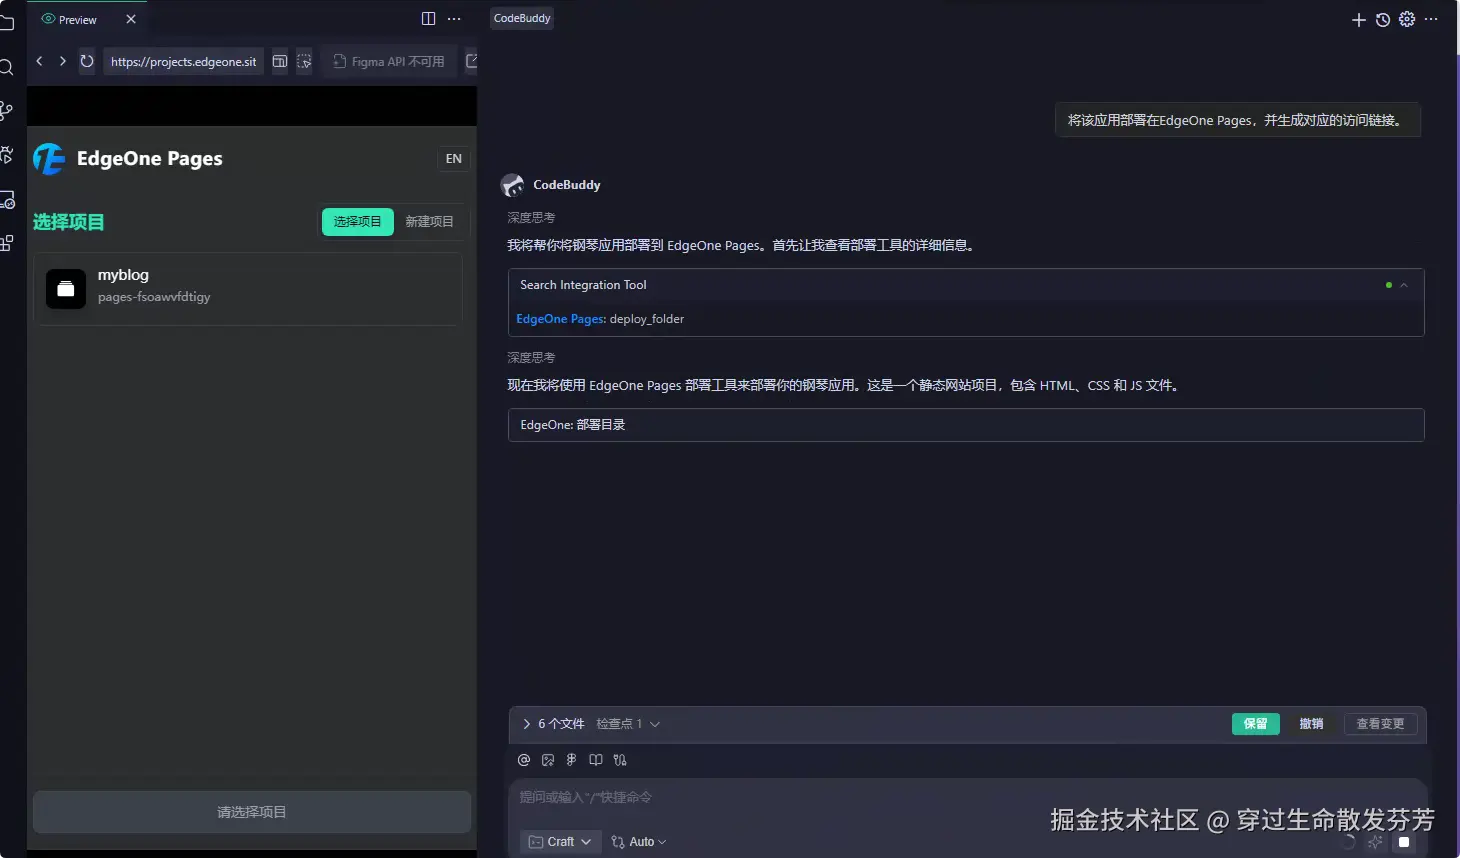Open CodeBuddy chat history
The height and width of the screenshot is (858, 1460).
pyautogui.click(x=1383, y=19)
